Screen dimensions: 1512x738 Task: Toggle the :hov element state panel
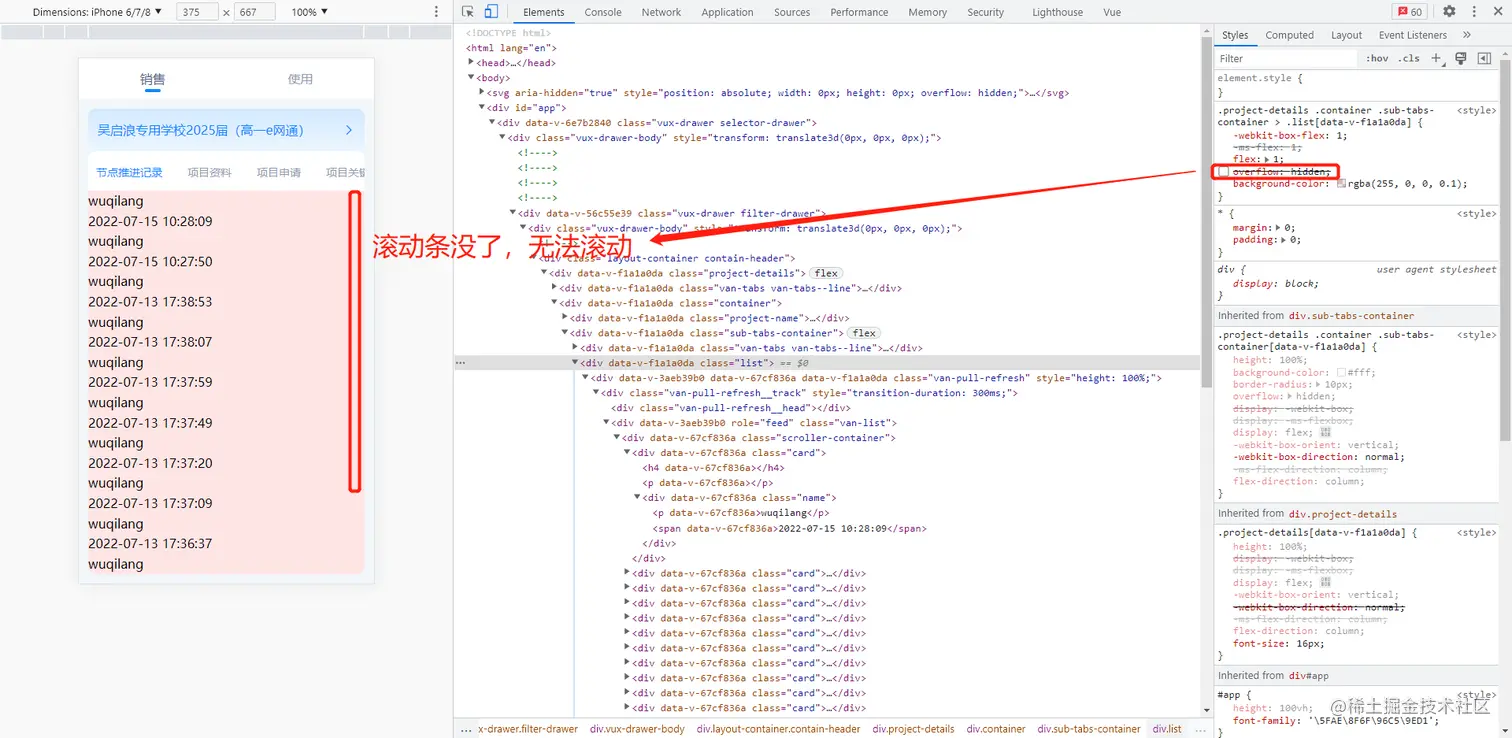pos(1377,59)
